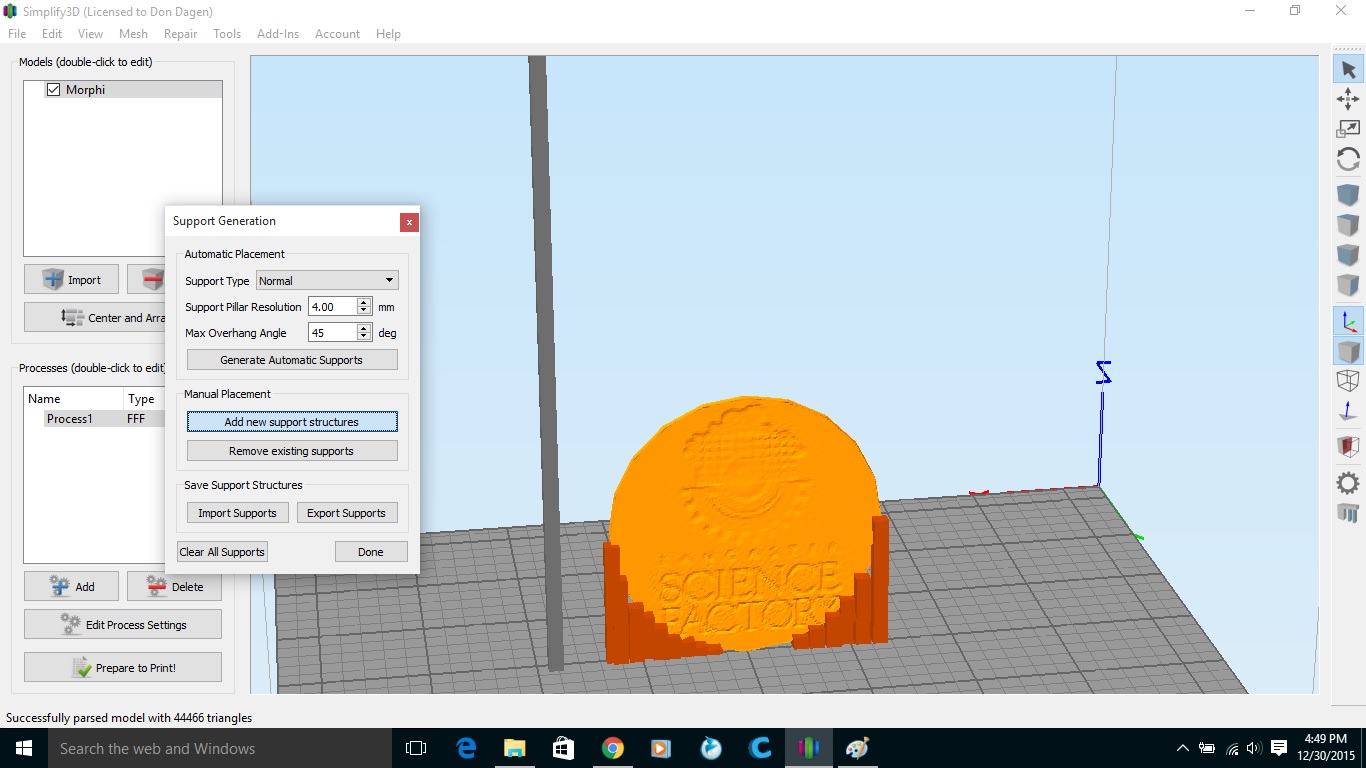Click Import Supports button
The width and height of the screenshot is (1366, 768).
[x=237, y=513]
